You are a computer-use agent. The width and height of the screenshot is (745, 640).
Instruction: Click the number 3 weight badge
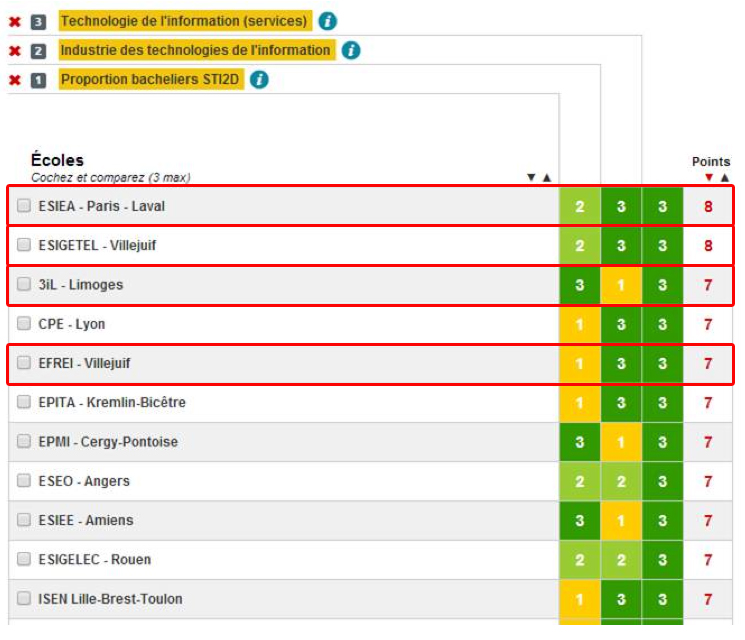[38, 22]
